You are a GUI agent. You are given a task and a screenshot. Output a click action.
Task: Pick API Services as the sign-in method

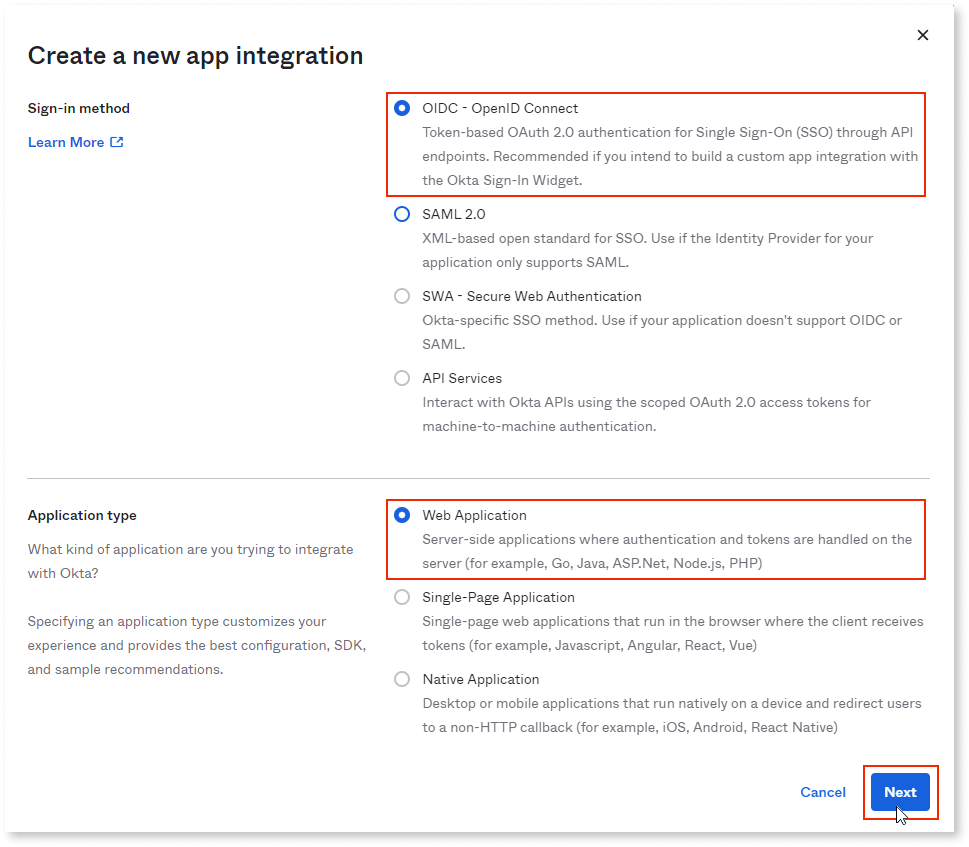coord(403,378)
